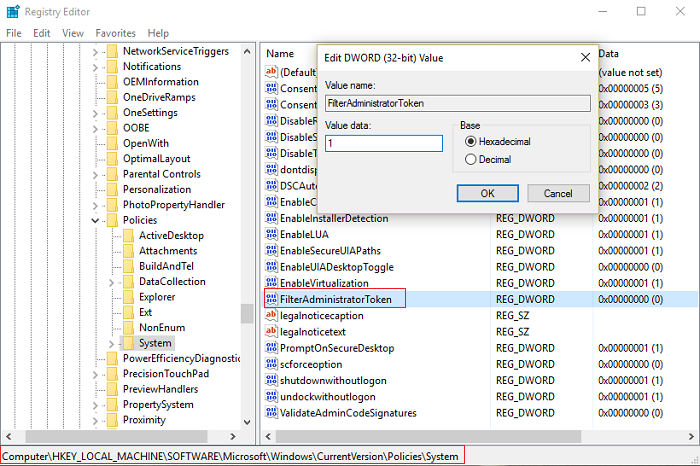Click the tree pane vertical scrollbar
700x466 pixels.
[246, 313]
